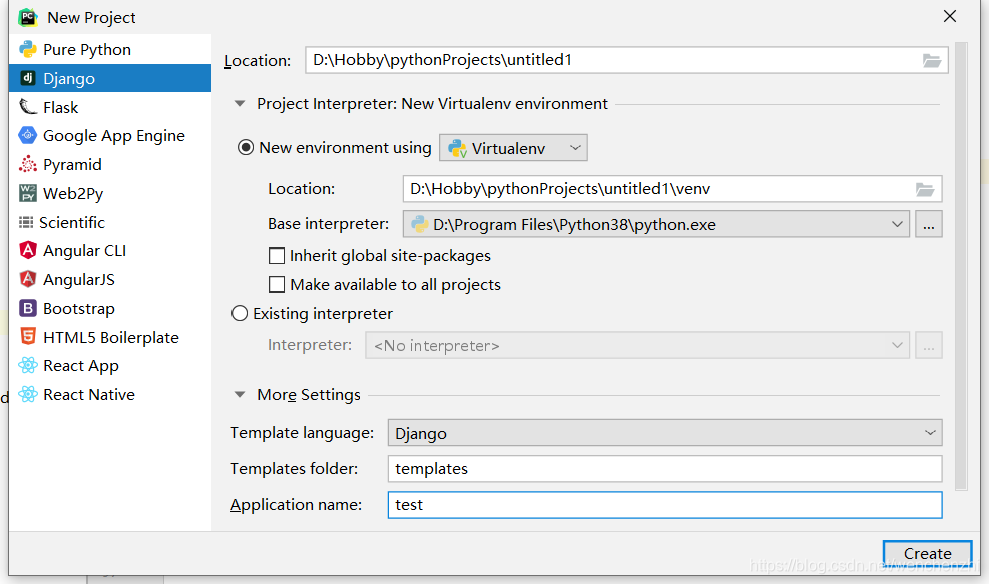
Task: Browse for the venv location folder
Action: [x=925, y=189]
